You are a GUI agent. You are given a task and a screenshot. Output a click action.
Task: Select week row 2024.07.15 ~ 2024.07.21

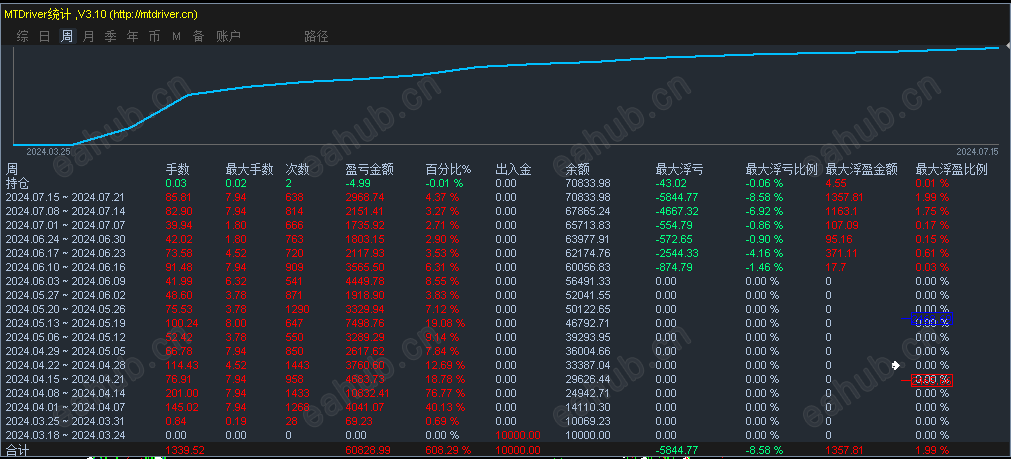[x=64, y=197]
